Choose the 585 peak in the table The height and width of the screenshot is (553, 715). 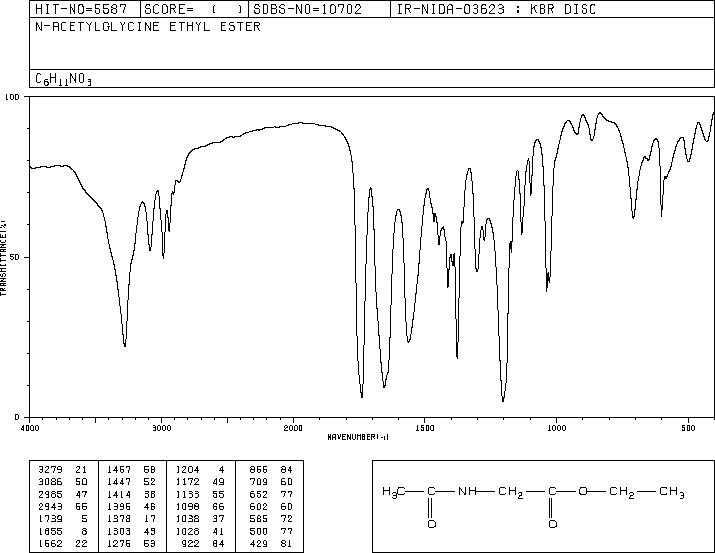259,519
